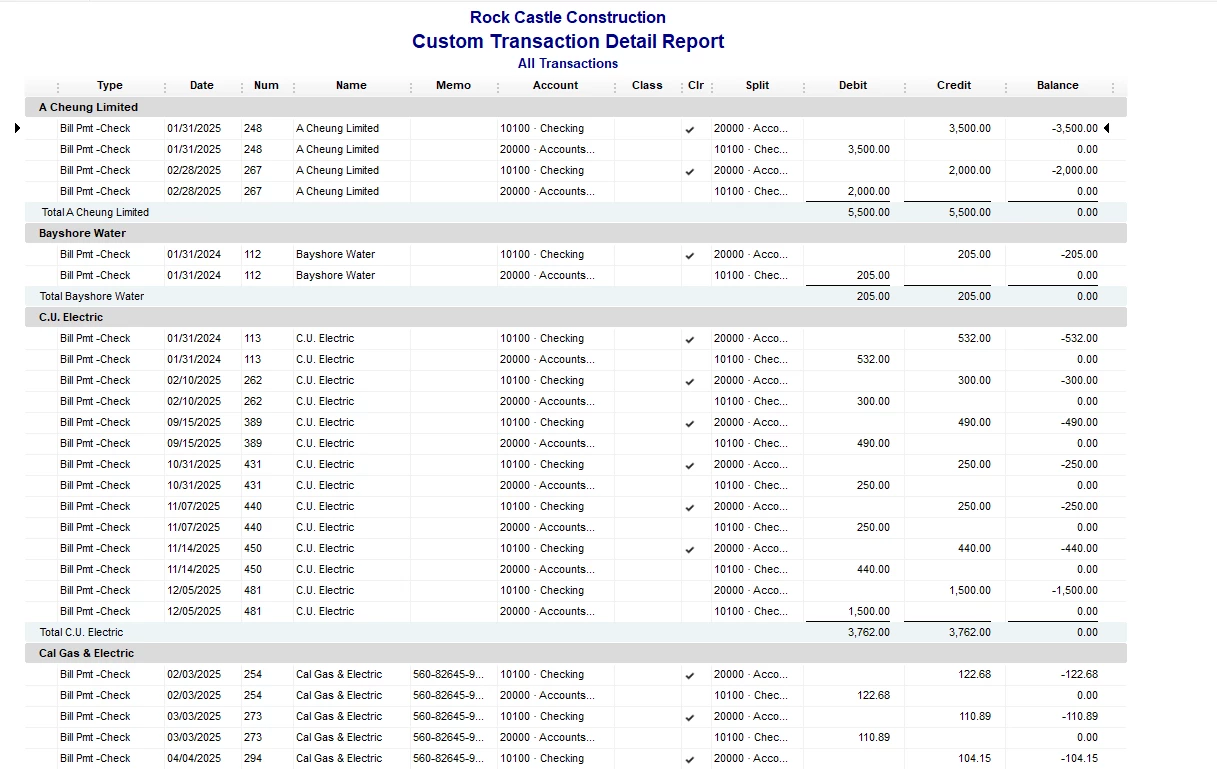Click the Total Bayshore Water row label
The image size is (1217, 769).
pyautogui.click(x=92, y=296)
